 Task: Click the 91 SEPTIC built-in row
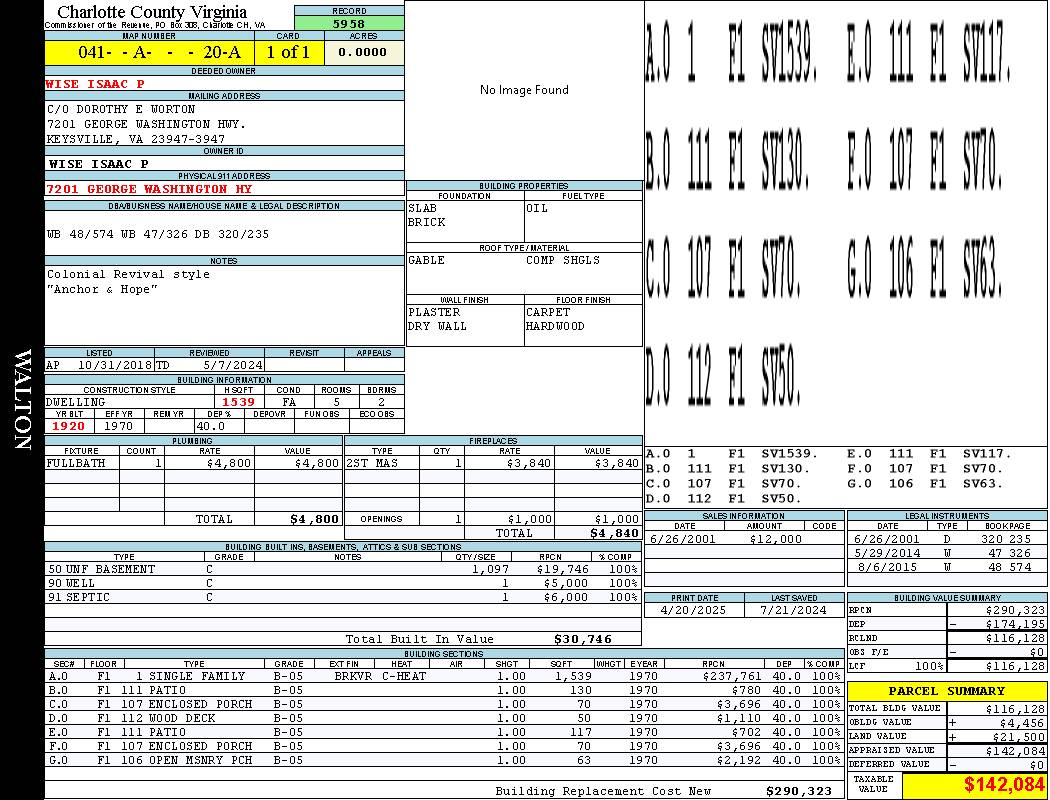343,597
